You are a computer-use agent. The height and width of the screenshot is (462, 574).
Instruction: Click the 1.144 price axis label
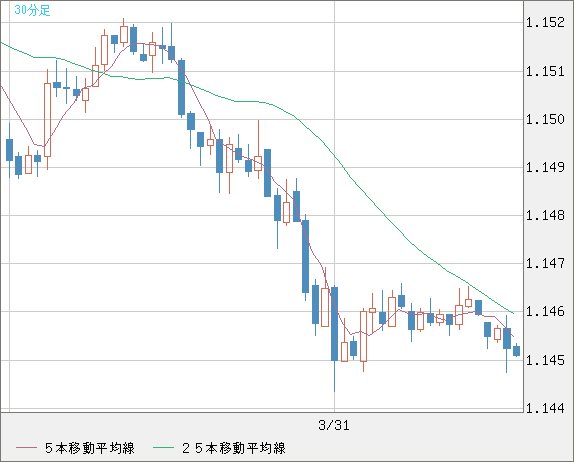(x=545, y=408)
